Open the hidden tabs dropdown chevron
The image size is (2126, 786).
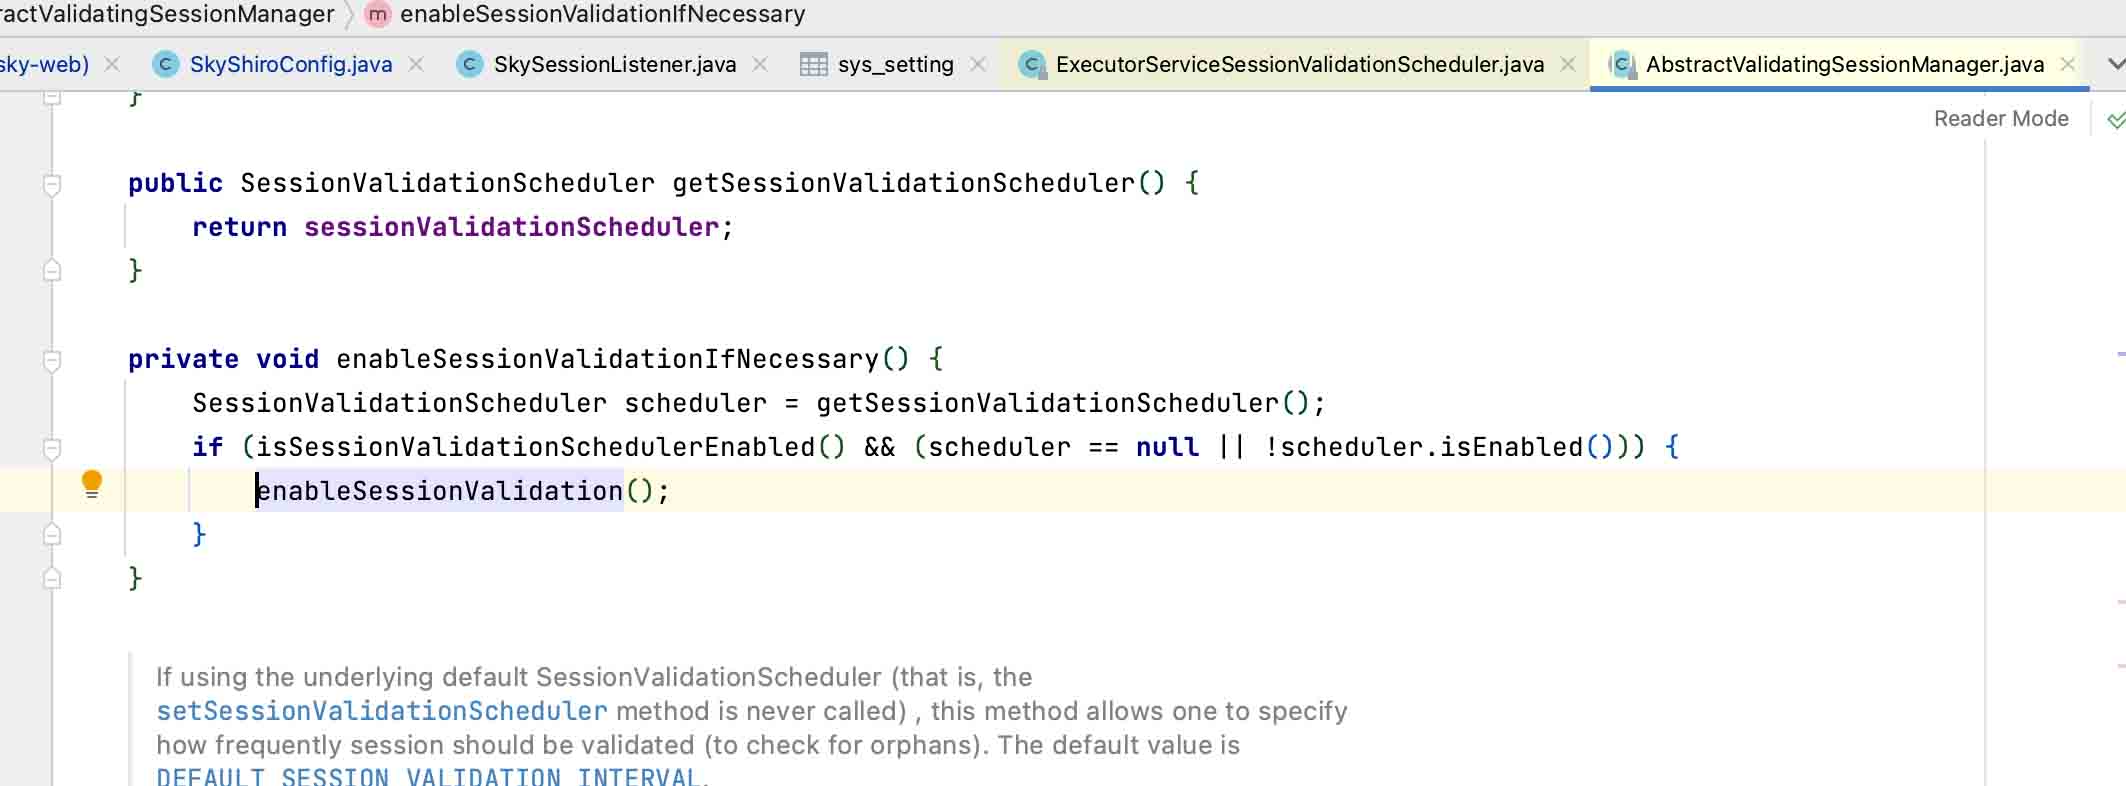point(2116,64)
